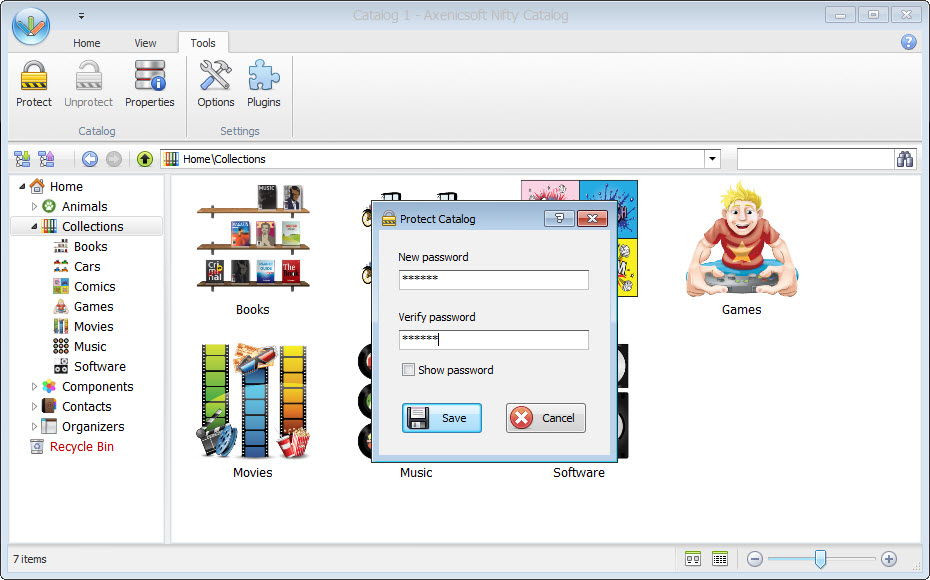Click the Software label under thumbnail

(x=579, y=473)
